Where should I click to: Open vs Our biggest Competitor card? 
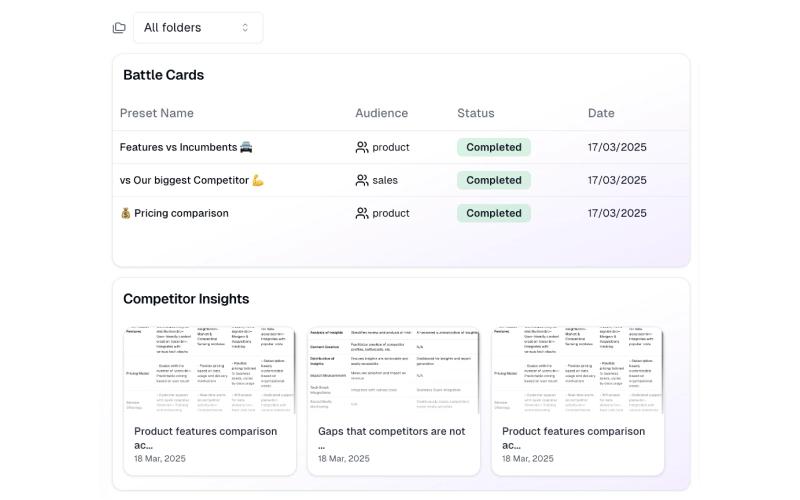(x=184, y=181)
